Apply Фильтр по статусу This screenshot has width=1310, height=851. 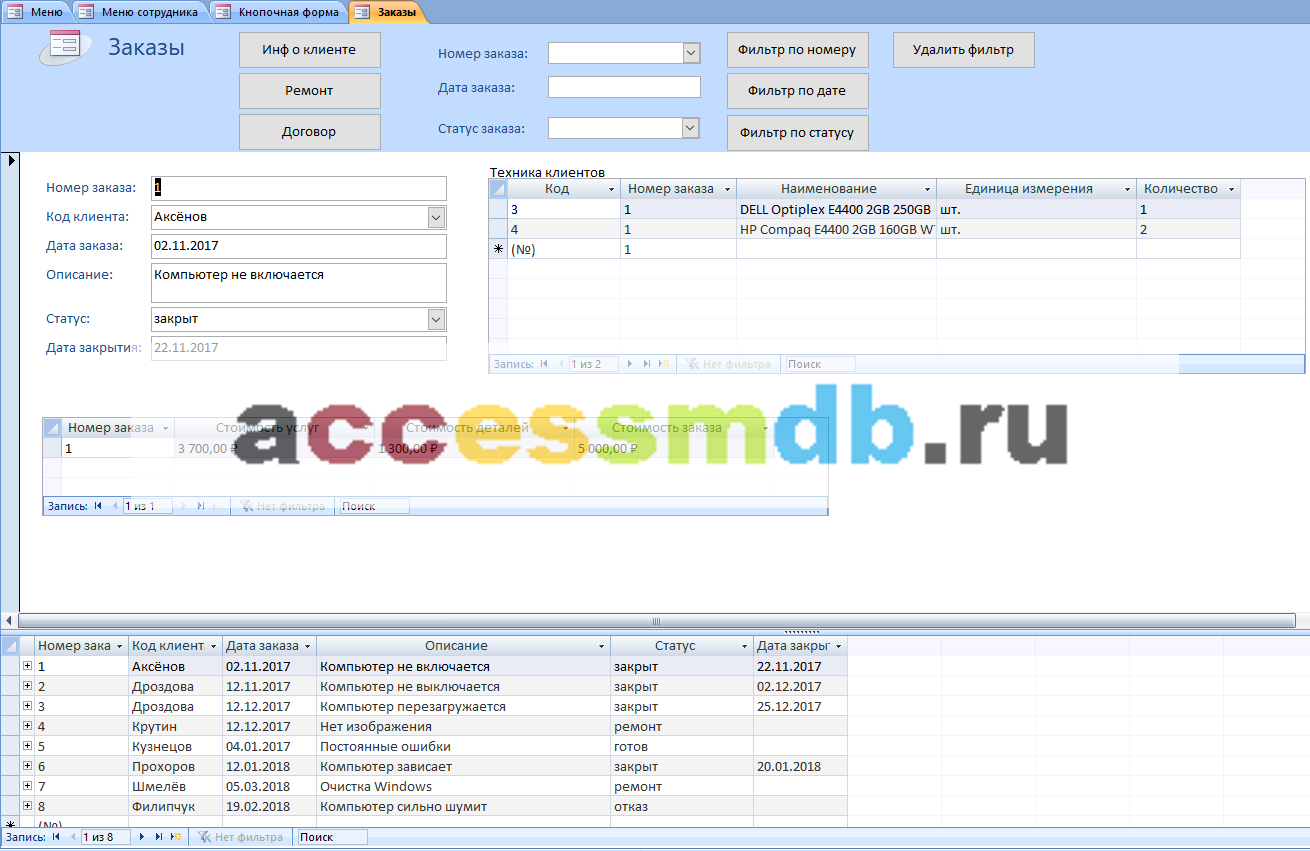coord(798,132)
